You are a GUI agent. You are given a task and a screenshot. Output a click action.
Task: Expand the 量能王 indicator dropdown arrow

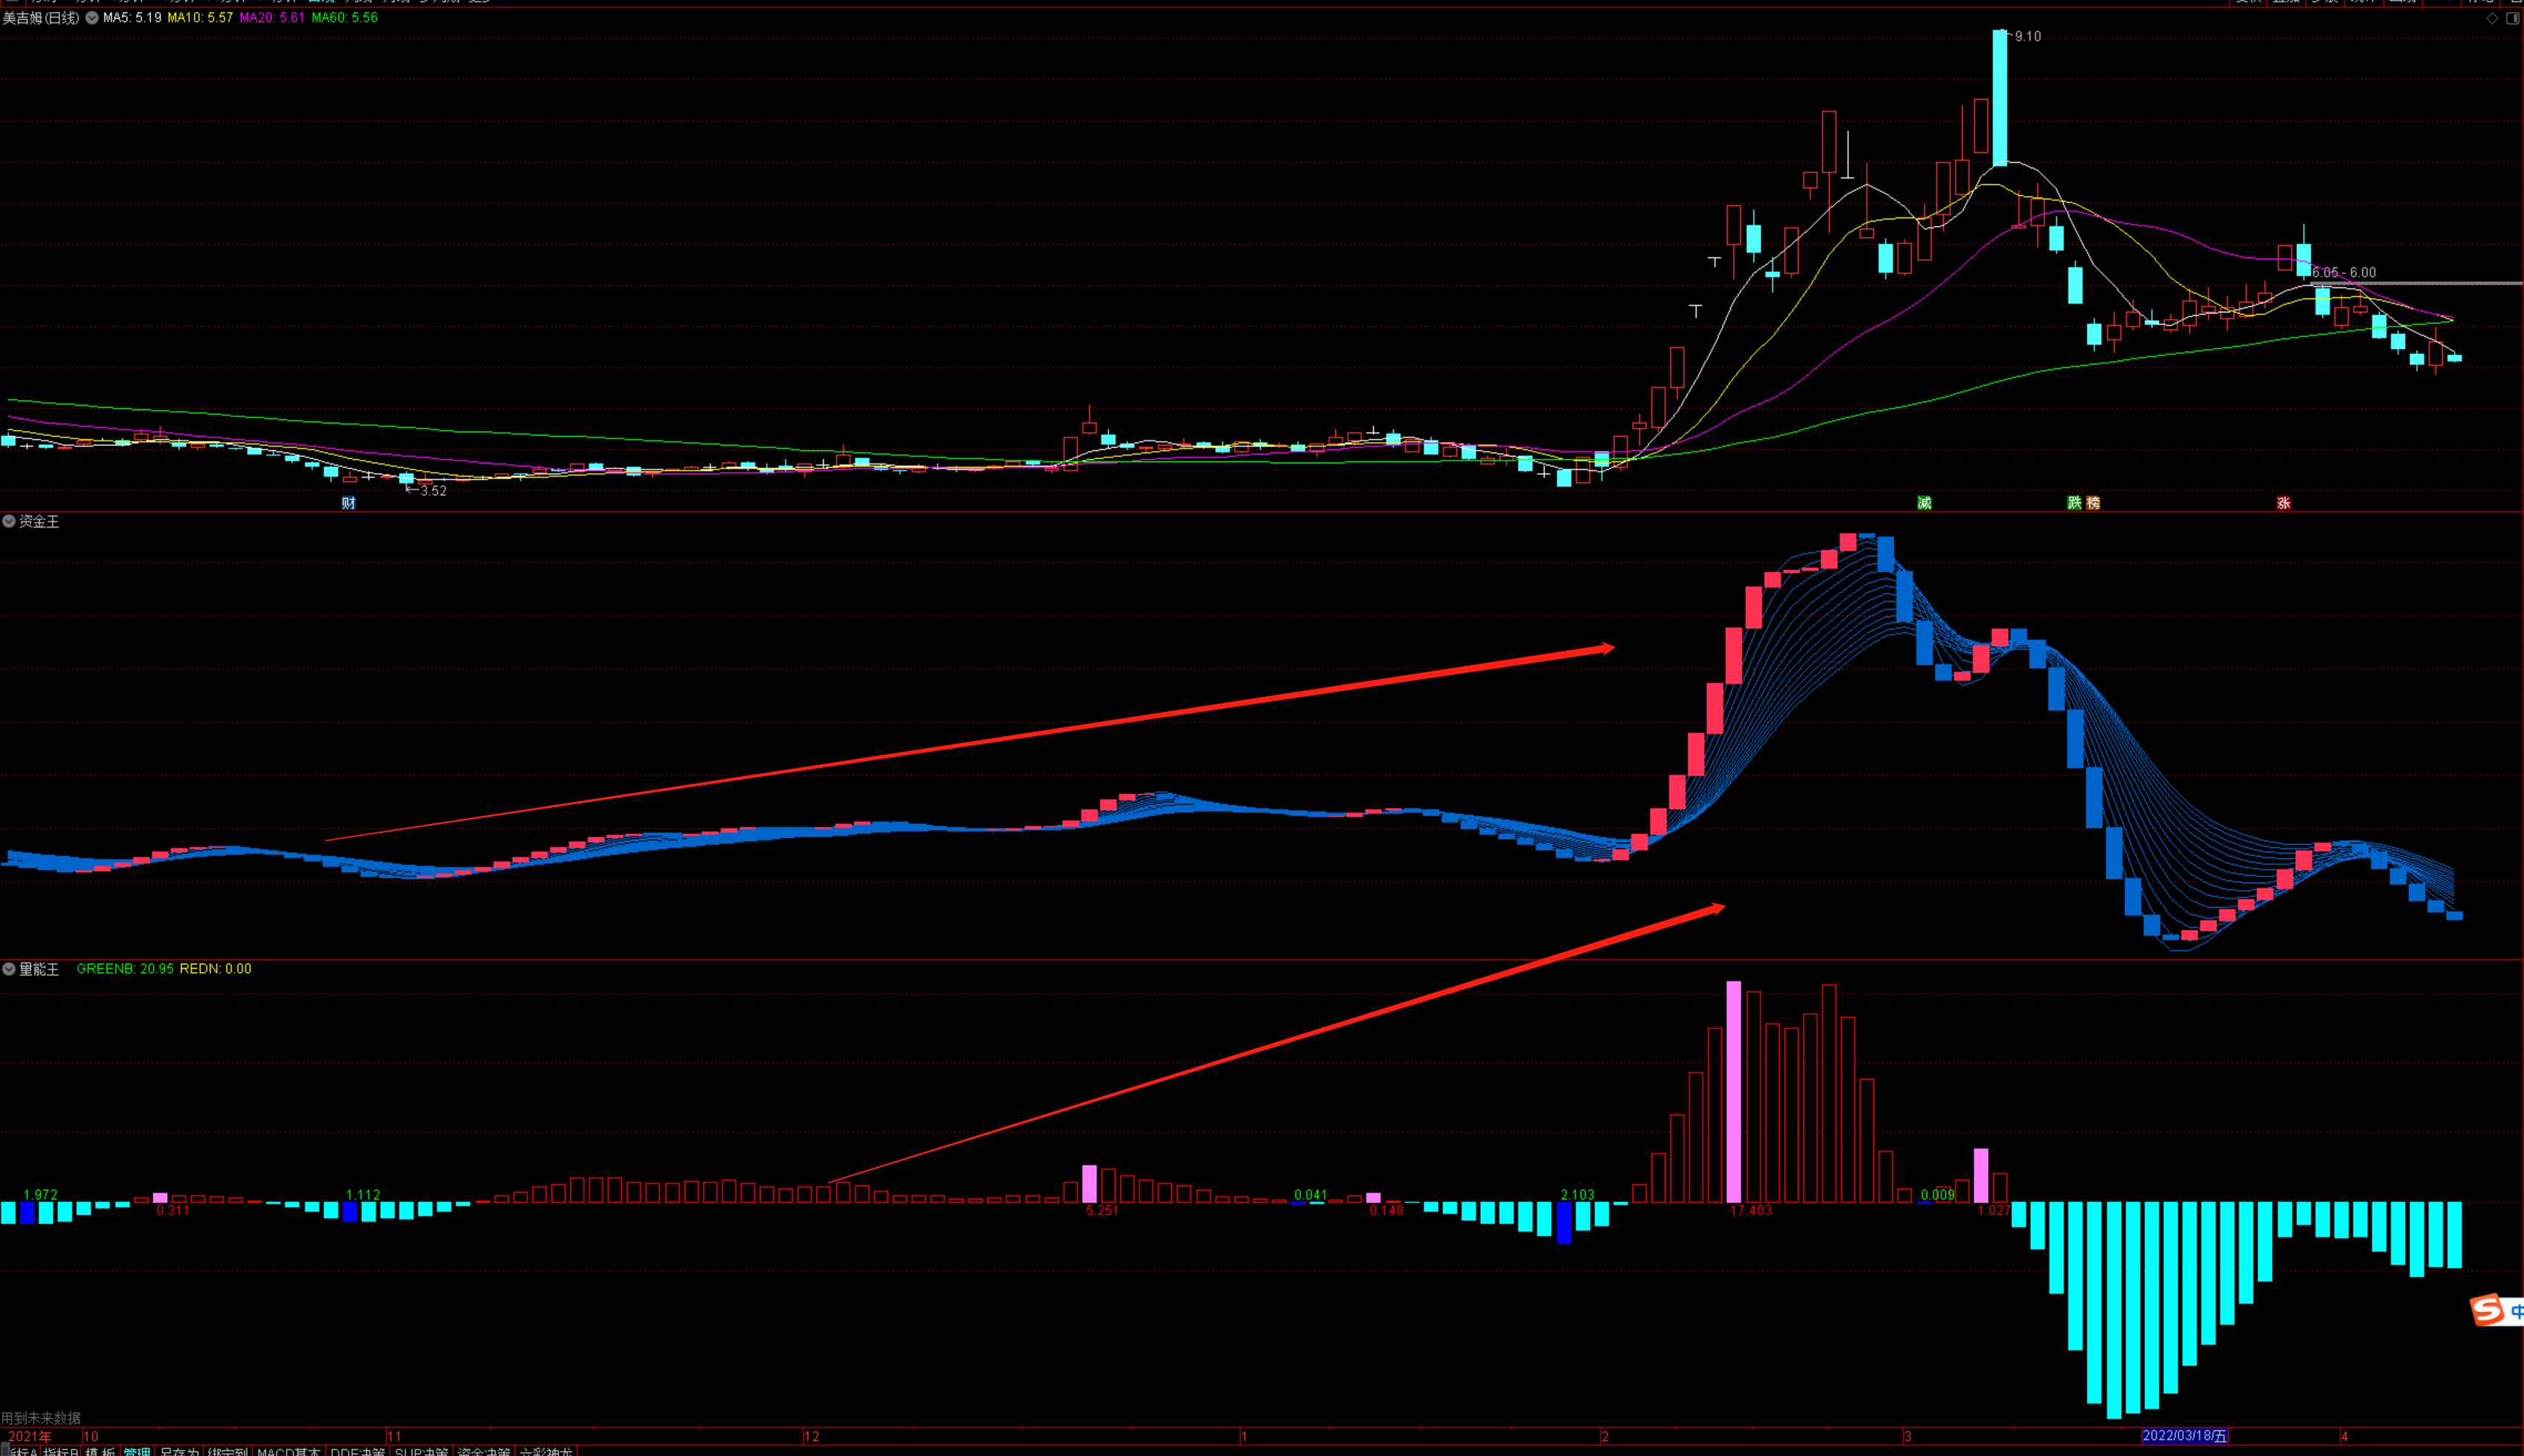pos(9,969)
